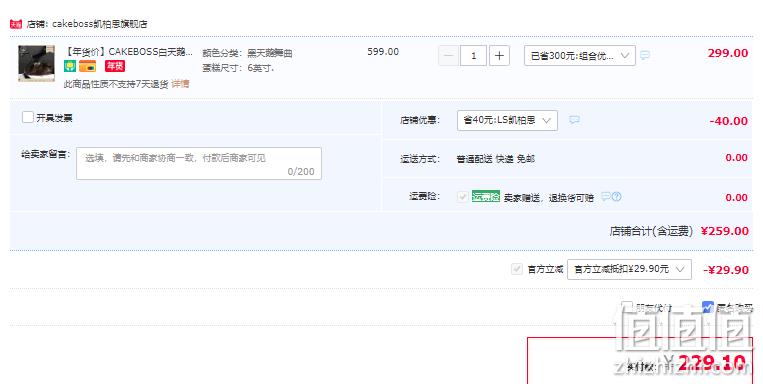Open the cakeboss凯柏思旗舰店 shop link

pos(100,24)
